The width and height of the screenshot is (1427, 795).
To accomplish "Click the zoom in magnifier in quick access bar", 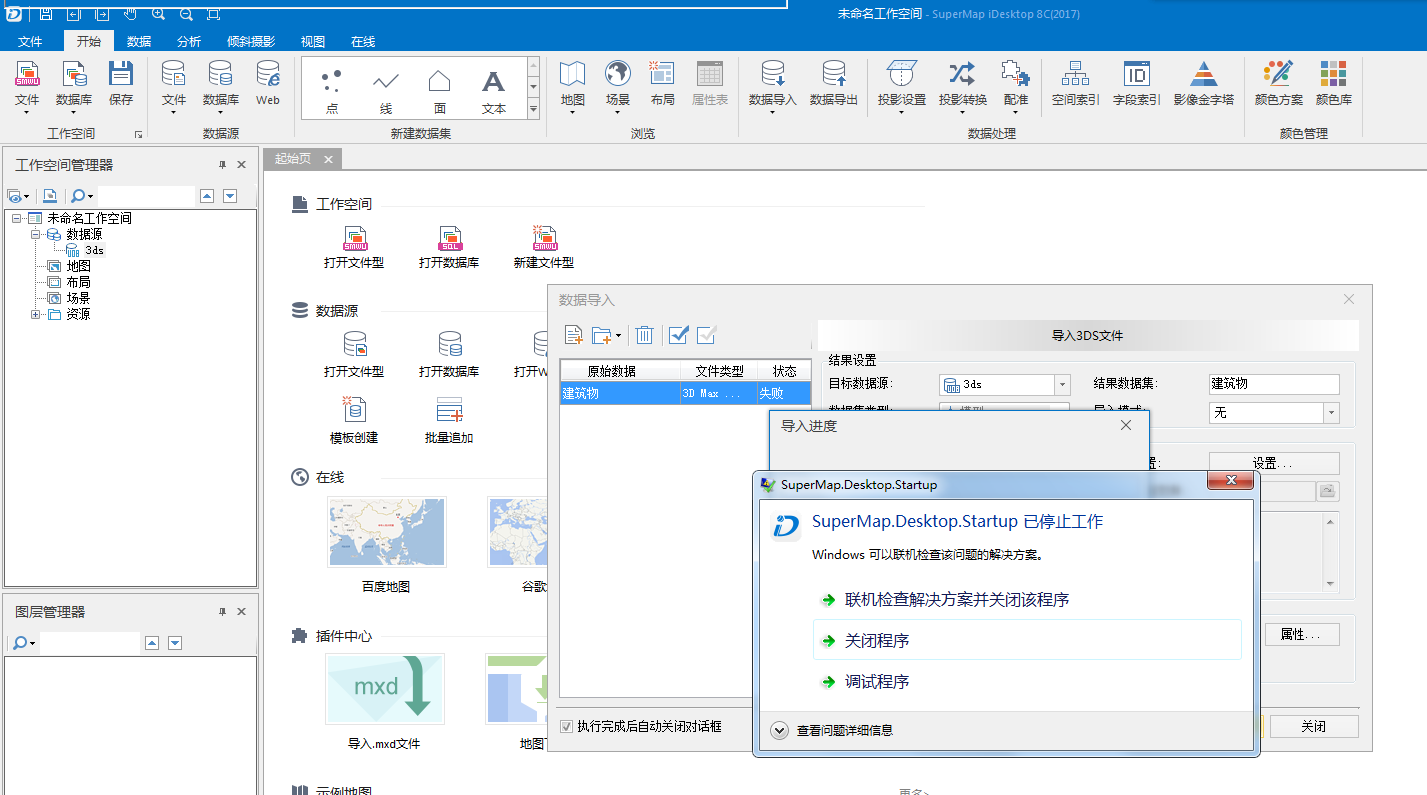I will 159,14.
